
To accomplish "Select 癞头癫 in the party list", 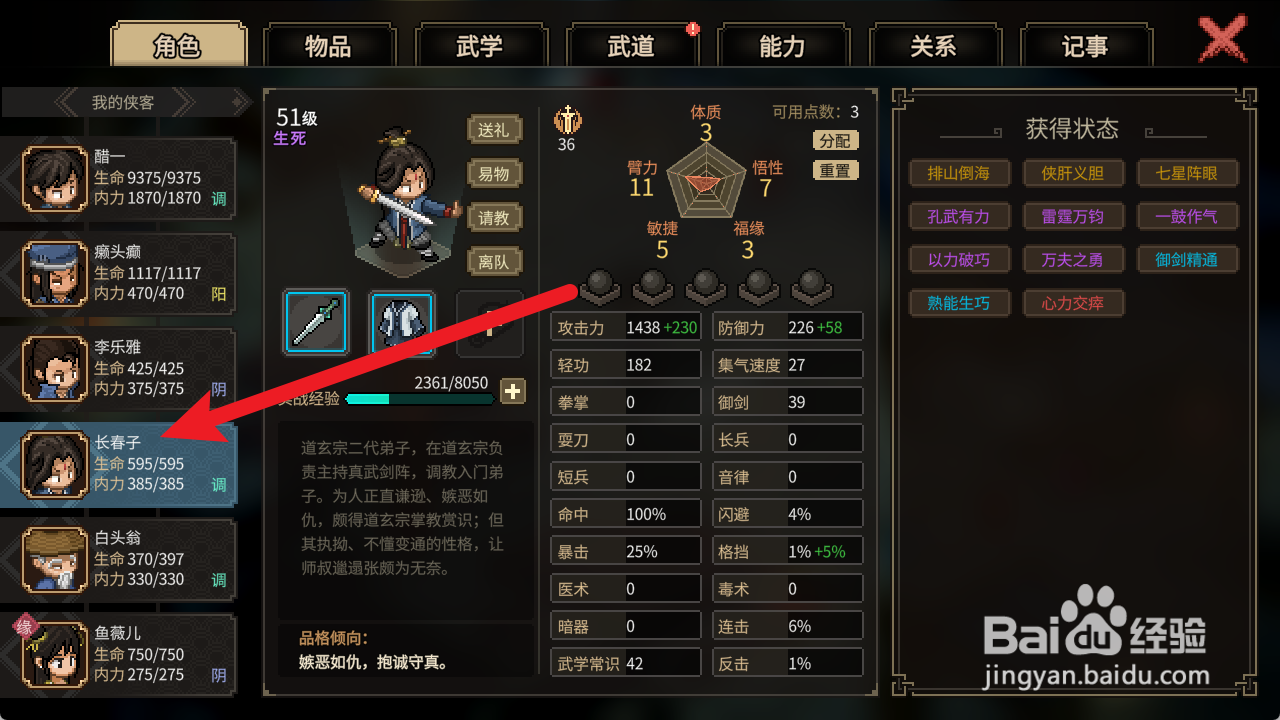I will [x=119, y=273].
